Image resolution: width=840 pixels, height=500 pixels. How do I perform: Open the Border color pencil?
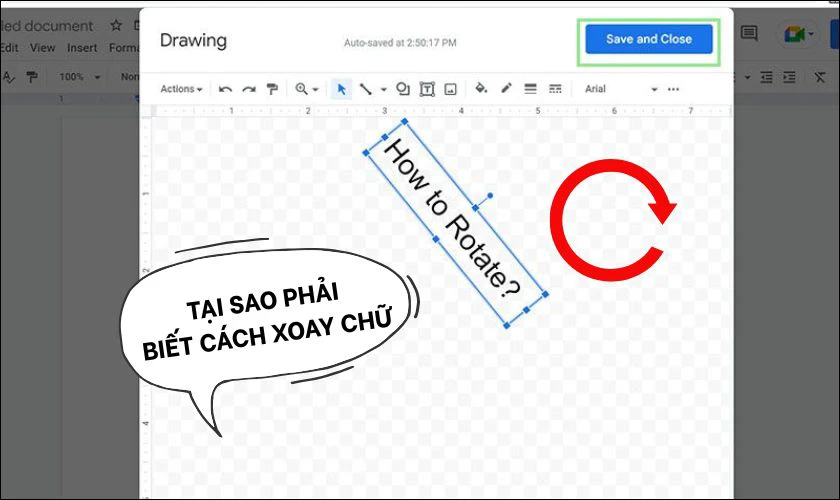[x=506, y=88]
